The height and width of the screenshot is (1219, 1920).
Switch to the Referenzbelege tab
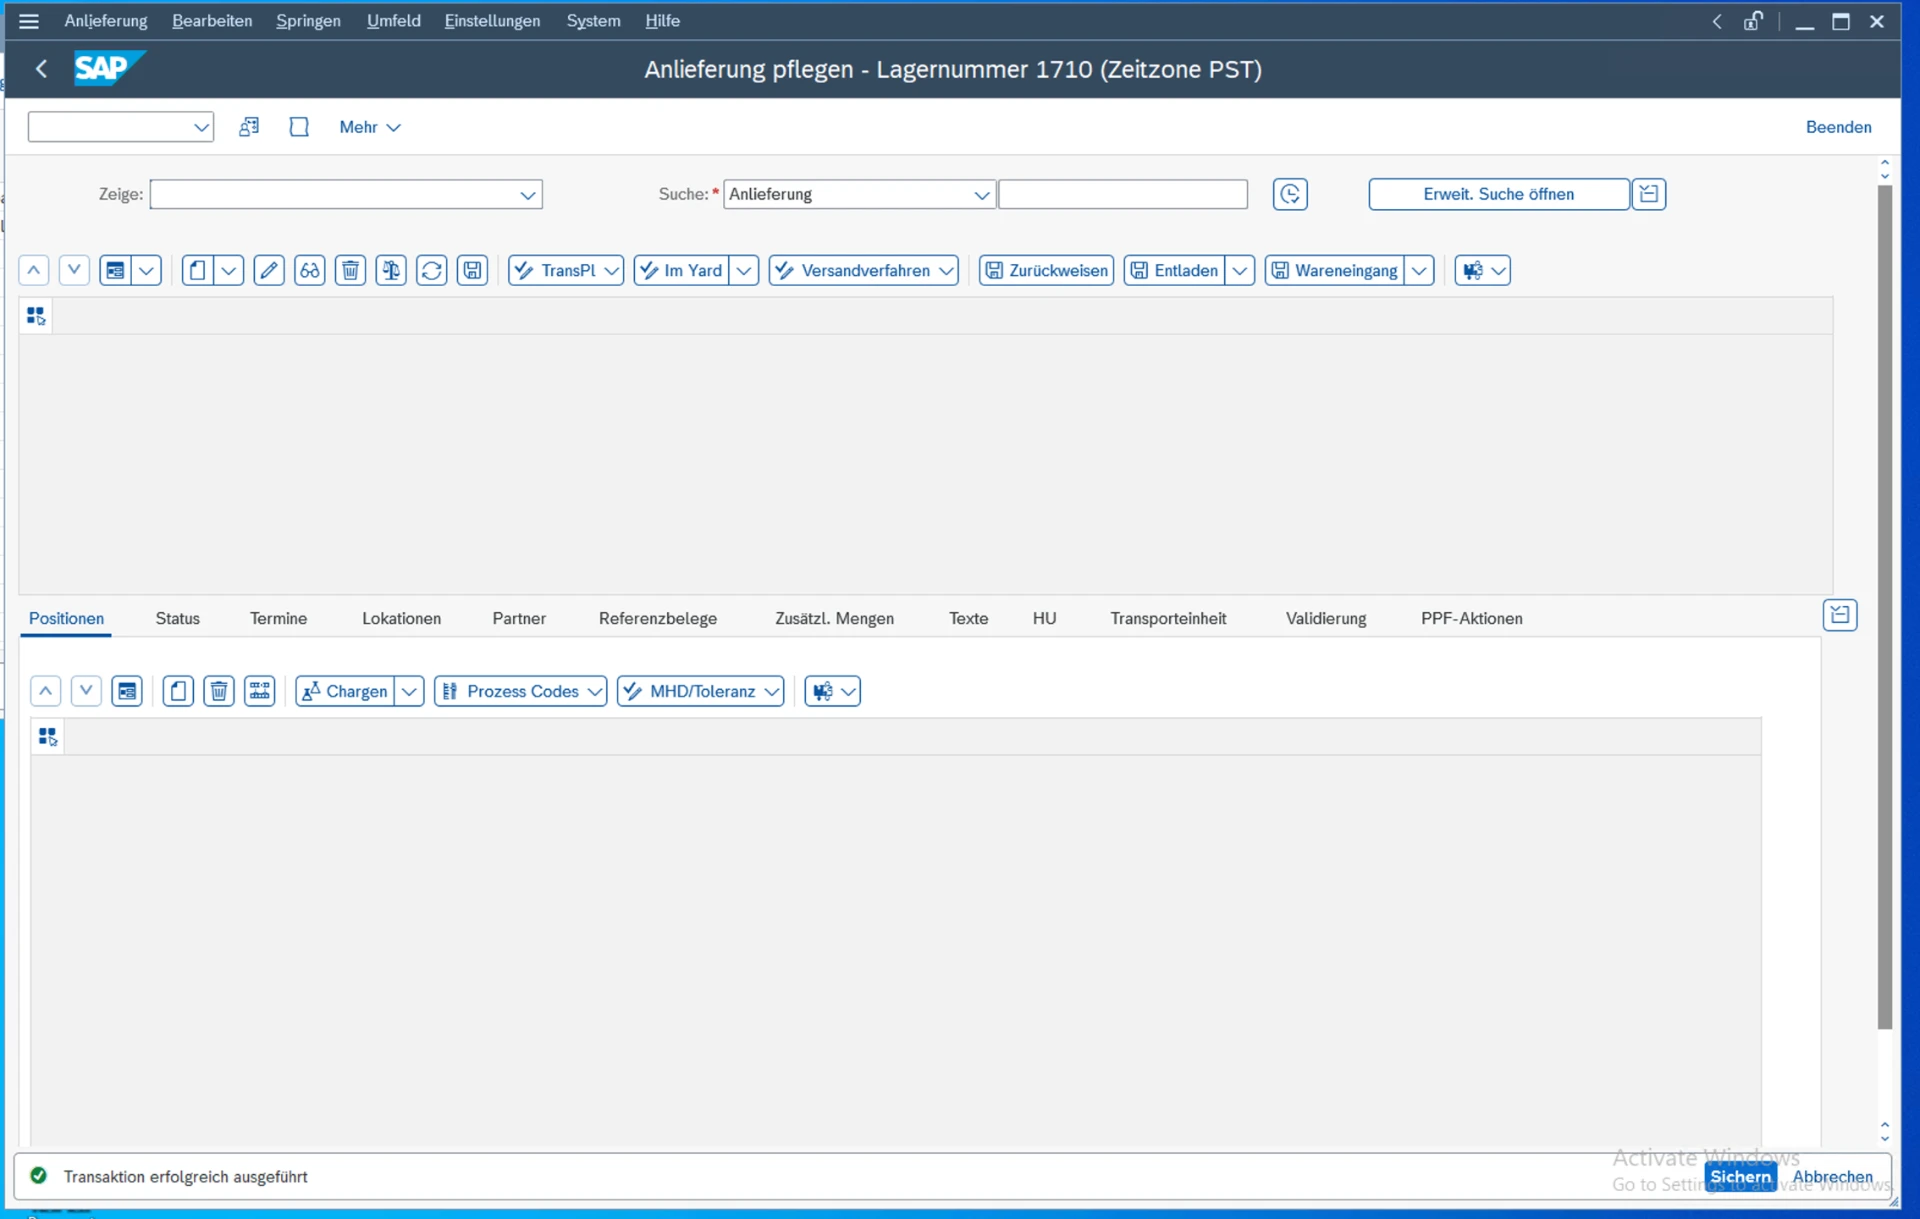pyautogui.click(x=658, y=619)
